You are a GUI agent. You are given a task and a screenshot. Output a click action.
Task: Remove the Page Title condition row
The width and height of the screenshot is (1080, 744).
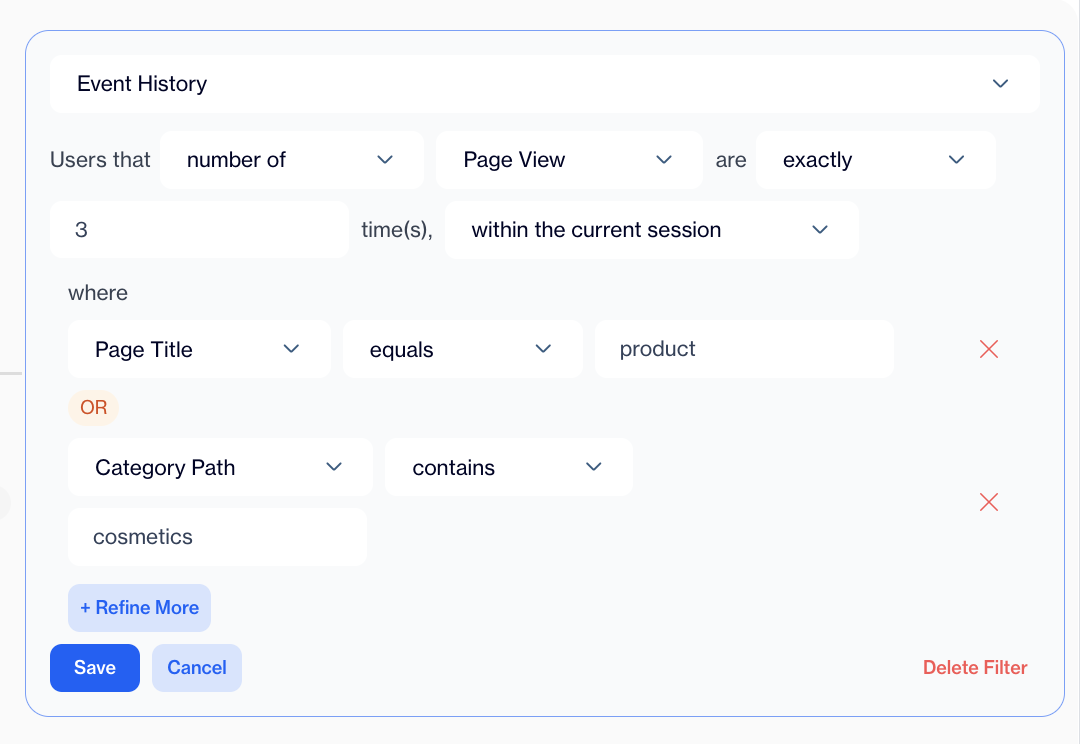[x=989, y=349]
